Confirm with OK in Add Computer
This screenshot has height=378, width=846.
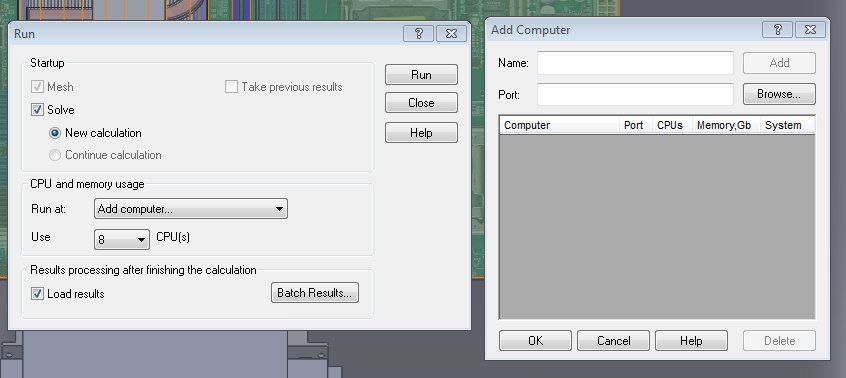[535, 341]
